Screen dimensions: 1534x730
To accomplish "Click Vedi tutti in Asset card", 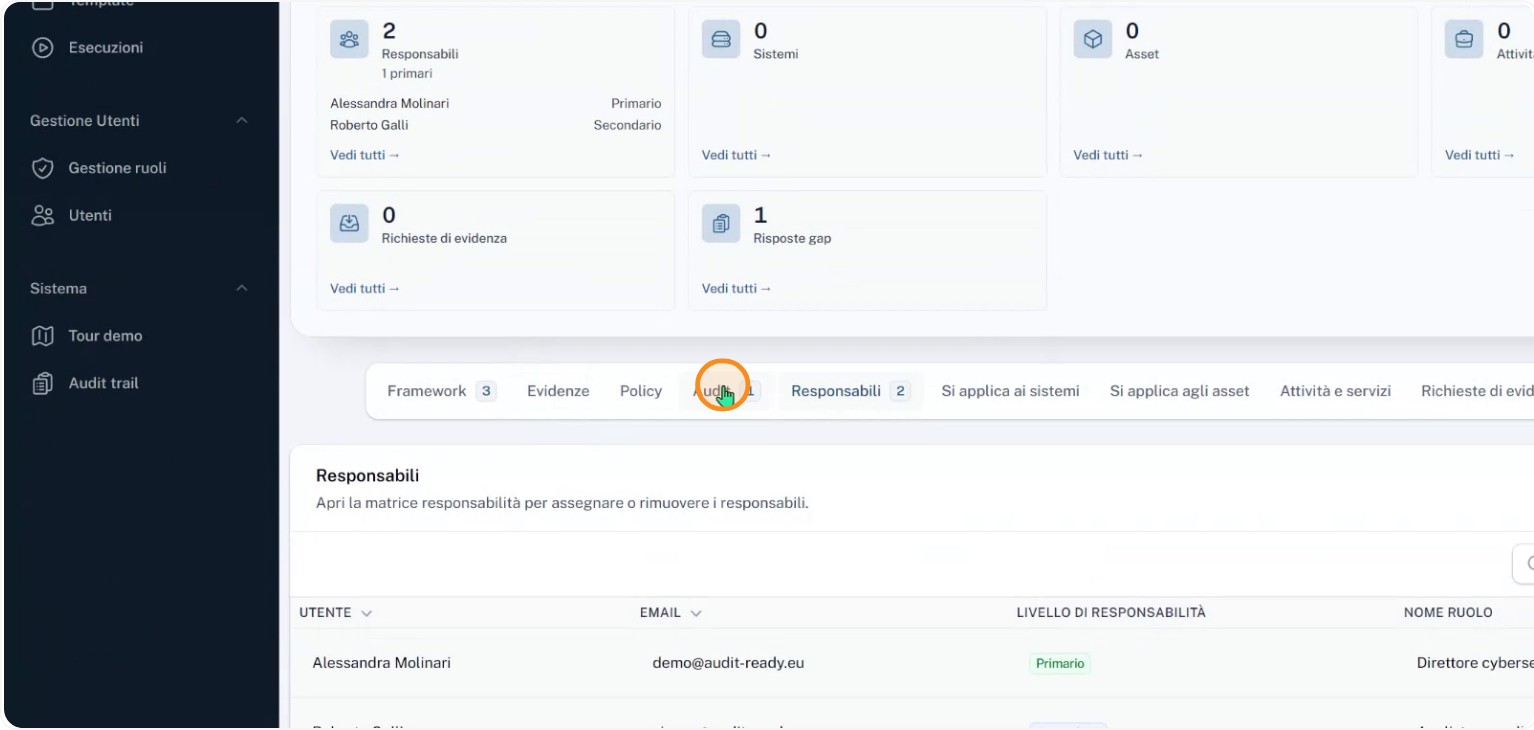I will pos(1108,155).
